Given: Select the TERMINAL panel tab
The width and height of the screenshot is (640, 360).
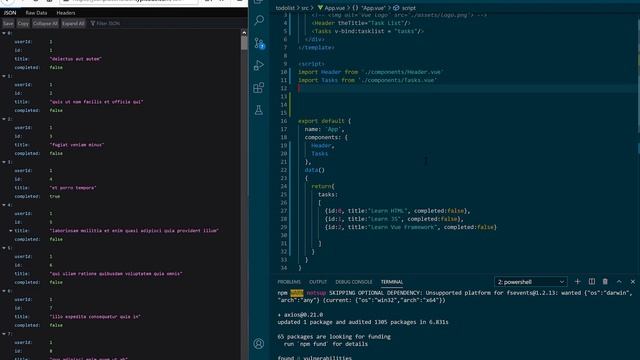Looking at the screenshot, I should (392, 282).
